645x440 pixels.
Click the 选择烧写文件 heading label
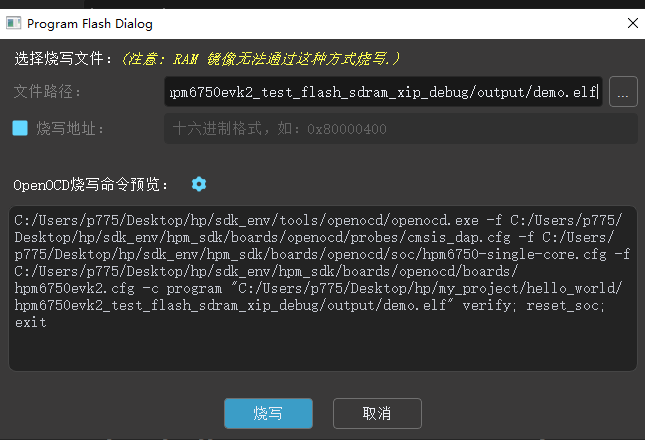[62, 59]
